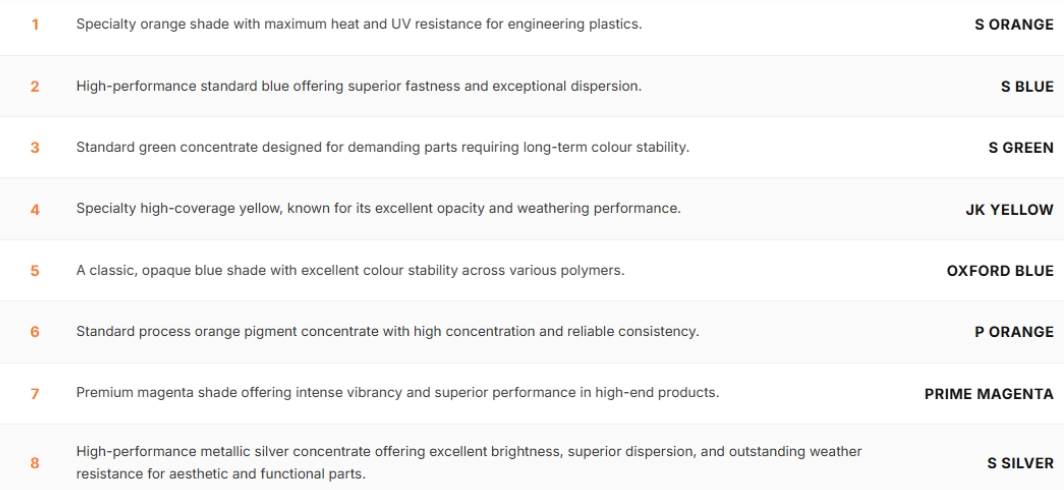Click the specialty orange shade description
The width and height of the screenshot is (1064, 490).
click(359, 25)
